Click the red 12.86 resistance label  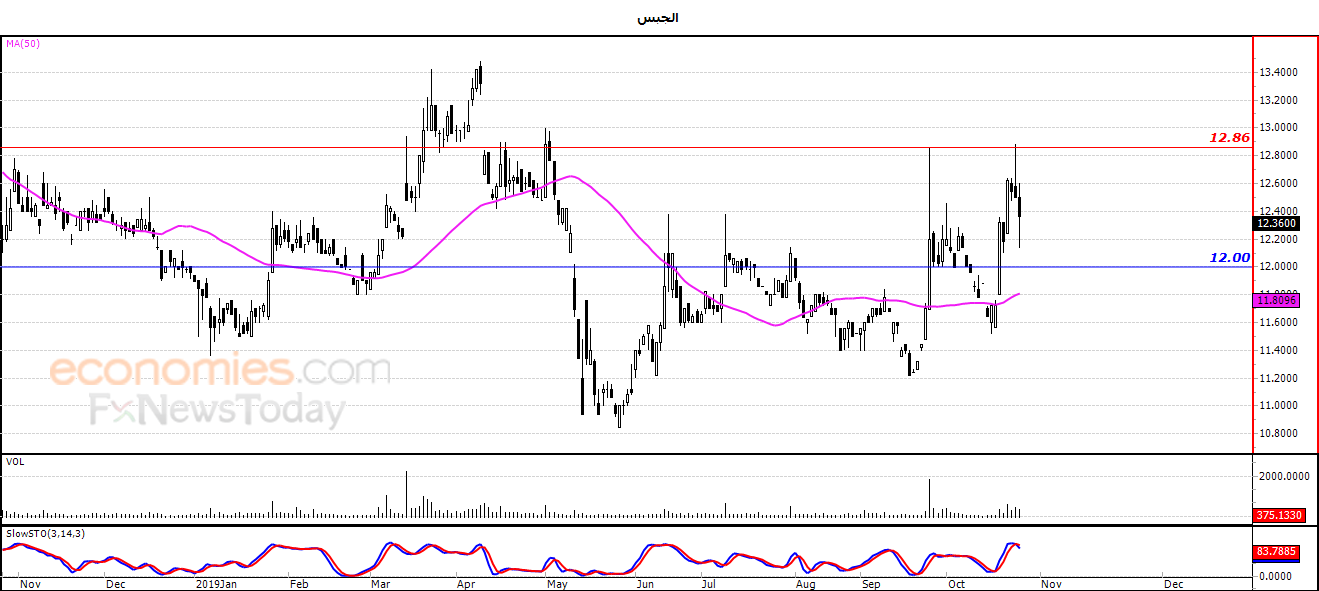1229,138
